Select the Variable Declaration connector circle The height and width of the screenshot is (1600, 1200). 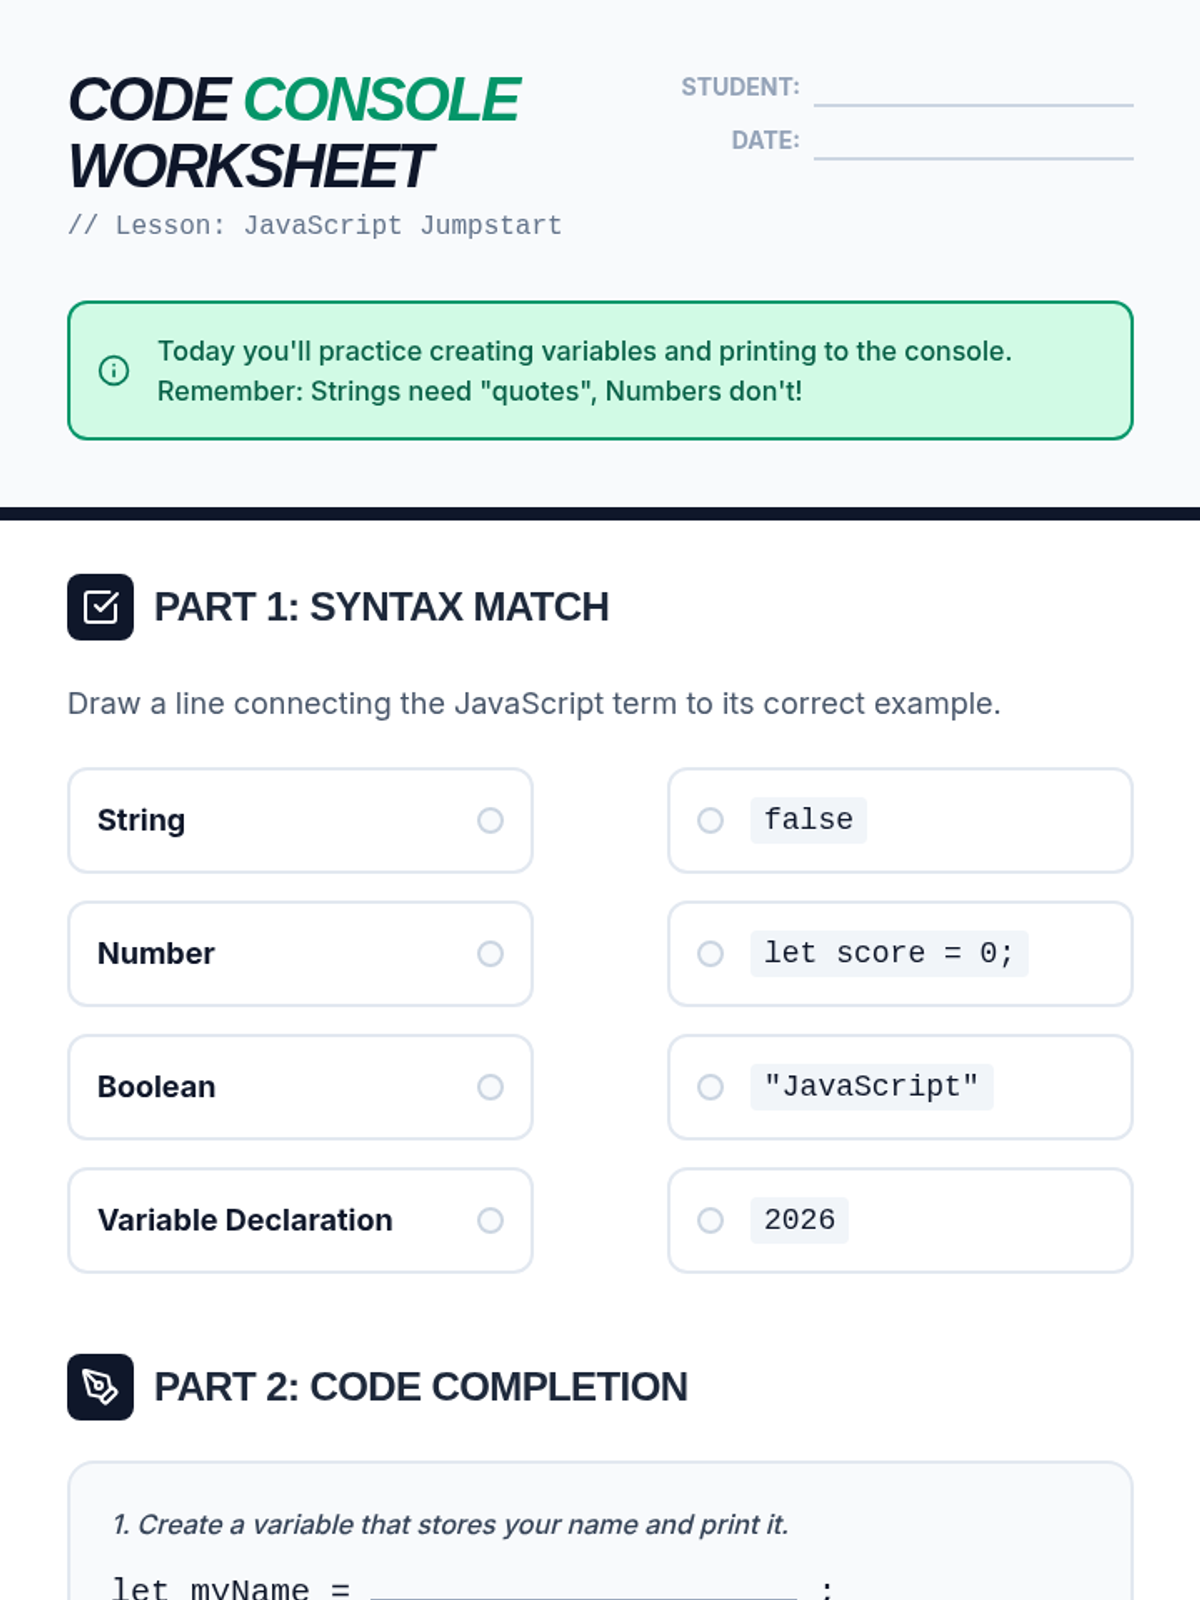point(490,1220)
